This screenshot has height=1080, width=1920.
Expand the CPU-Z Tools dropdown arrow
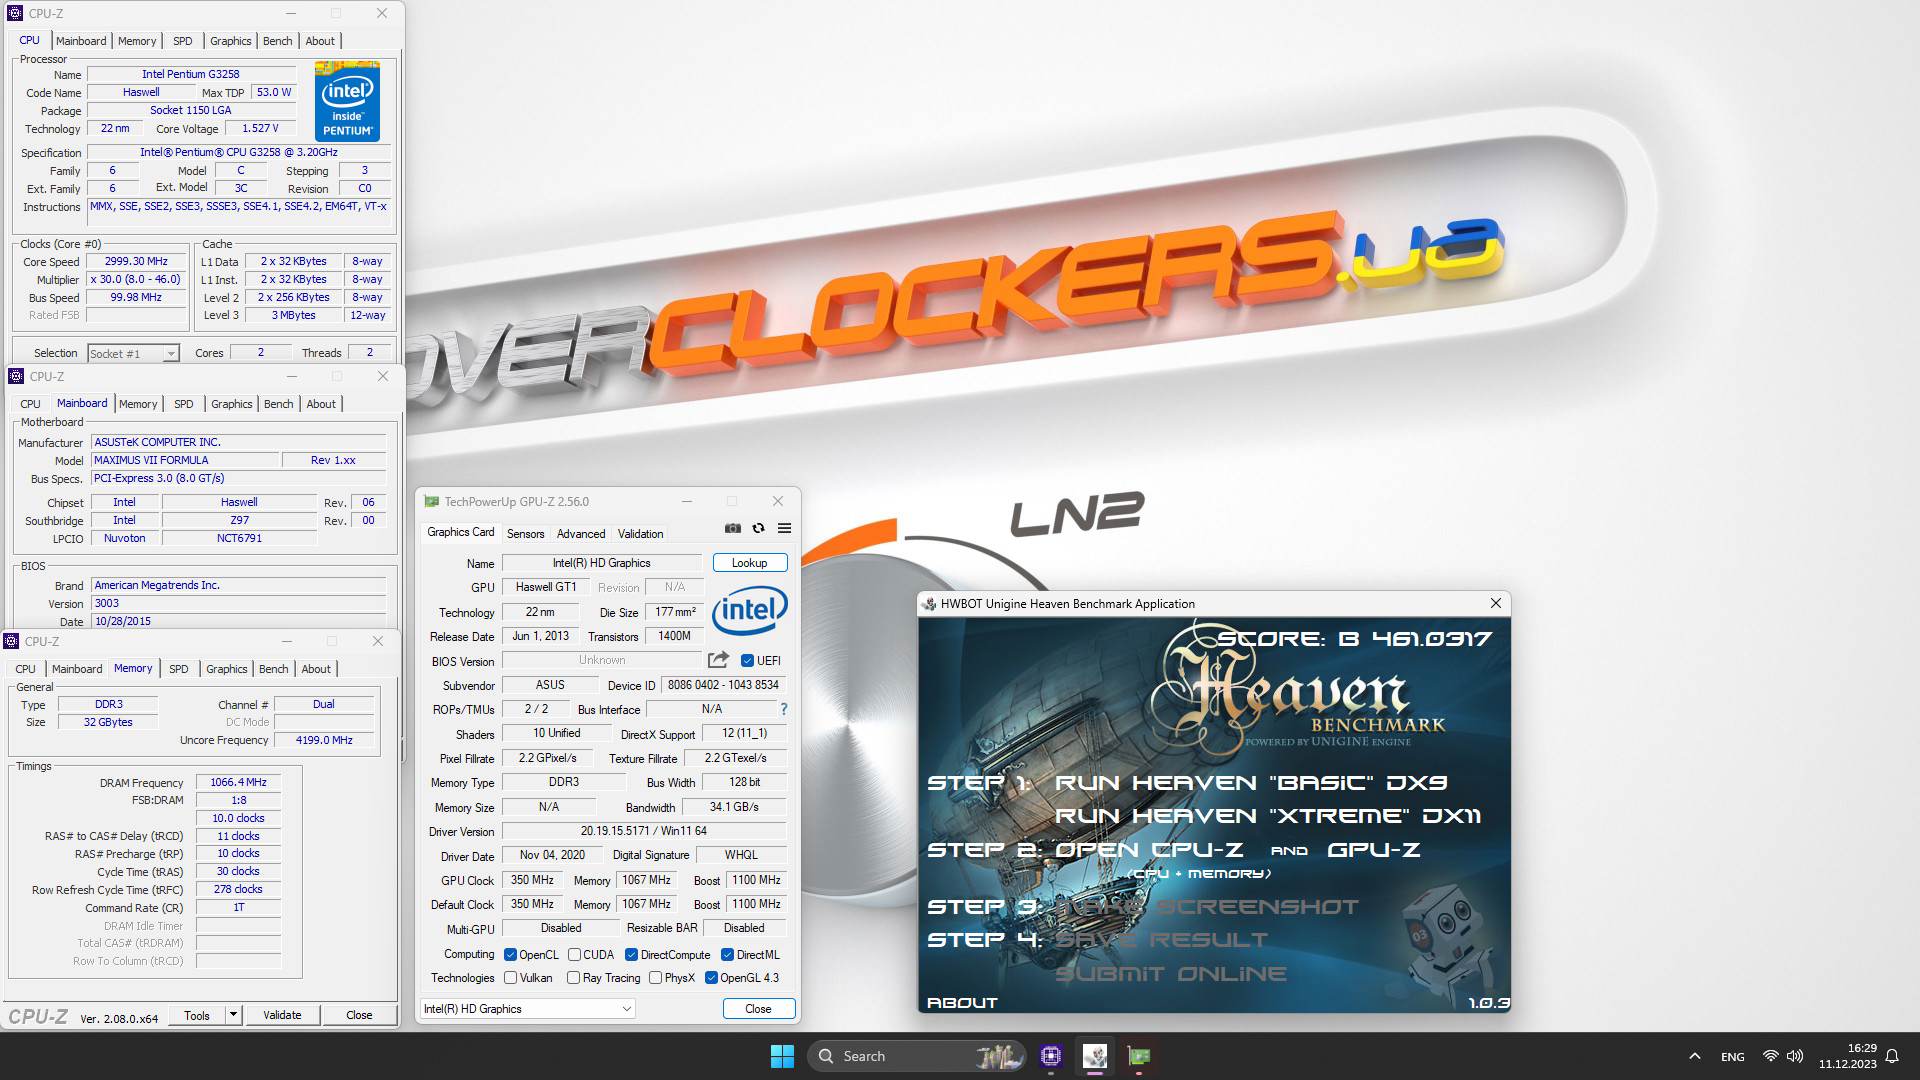coord(233,1015)
